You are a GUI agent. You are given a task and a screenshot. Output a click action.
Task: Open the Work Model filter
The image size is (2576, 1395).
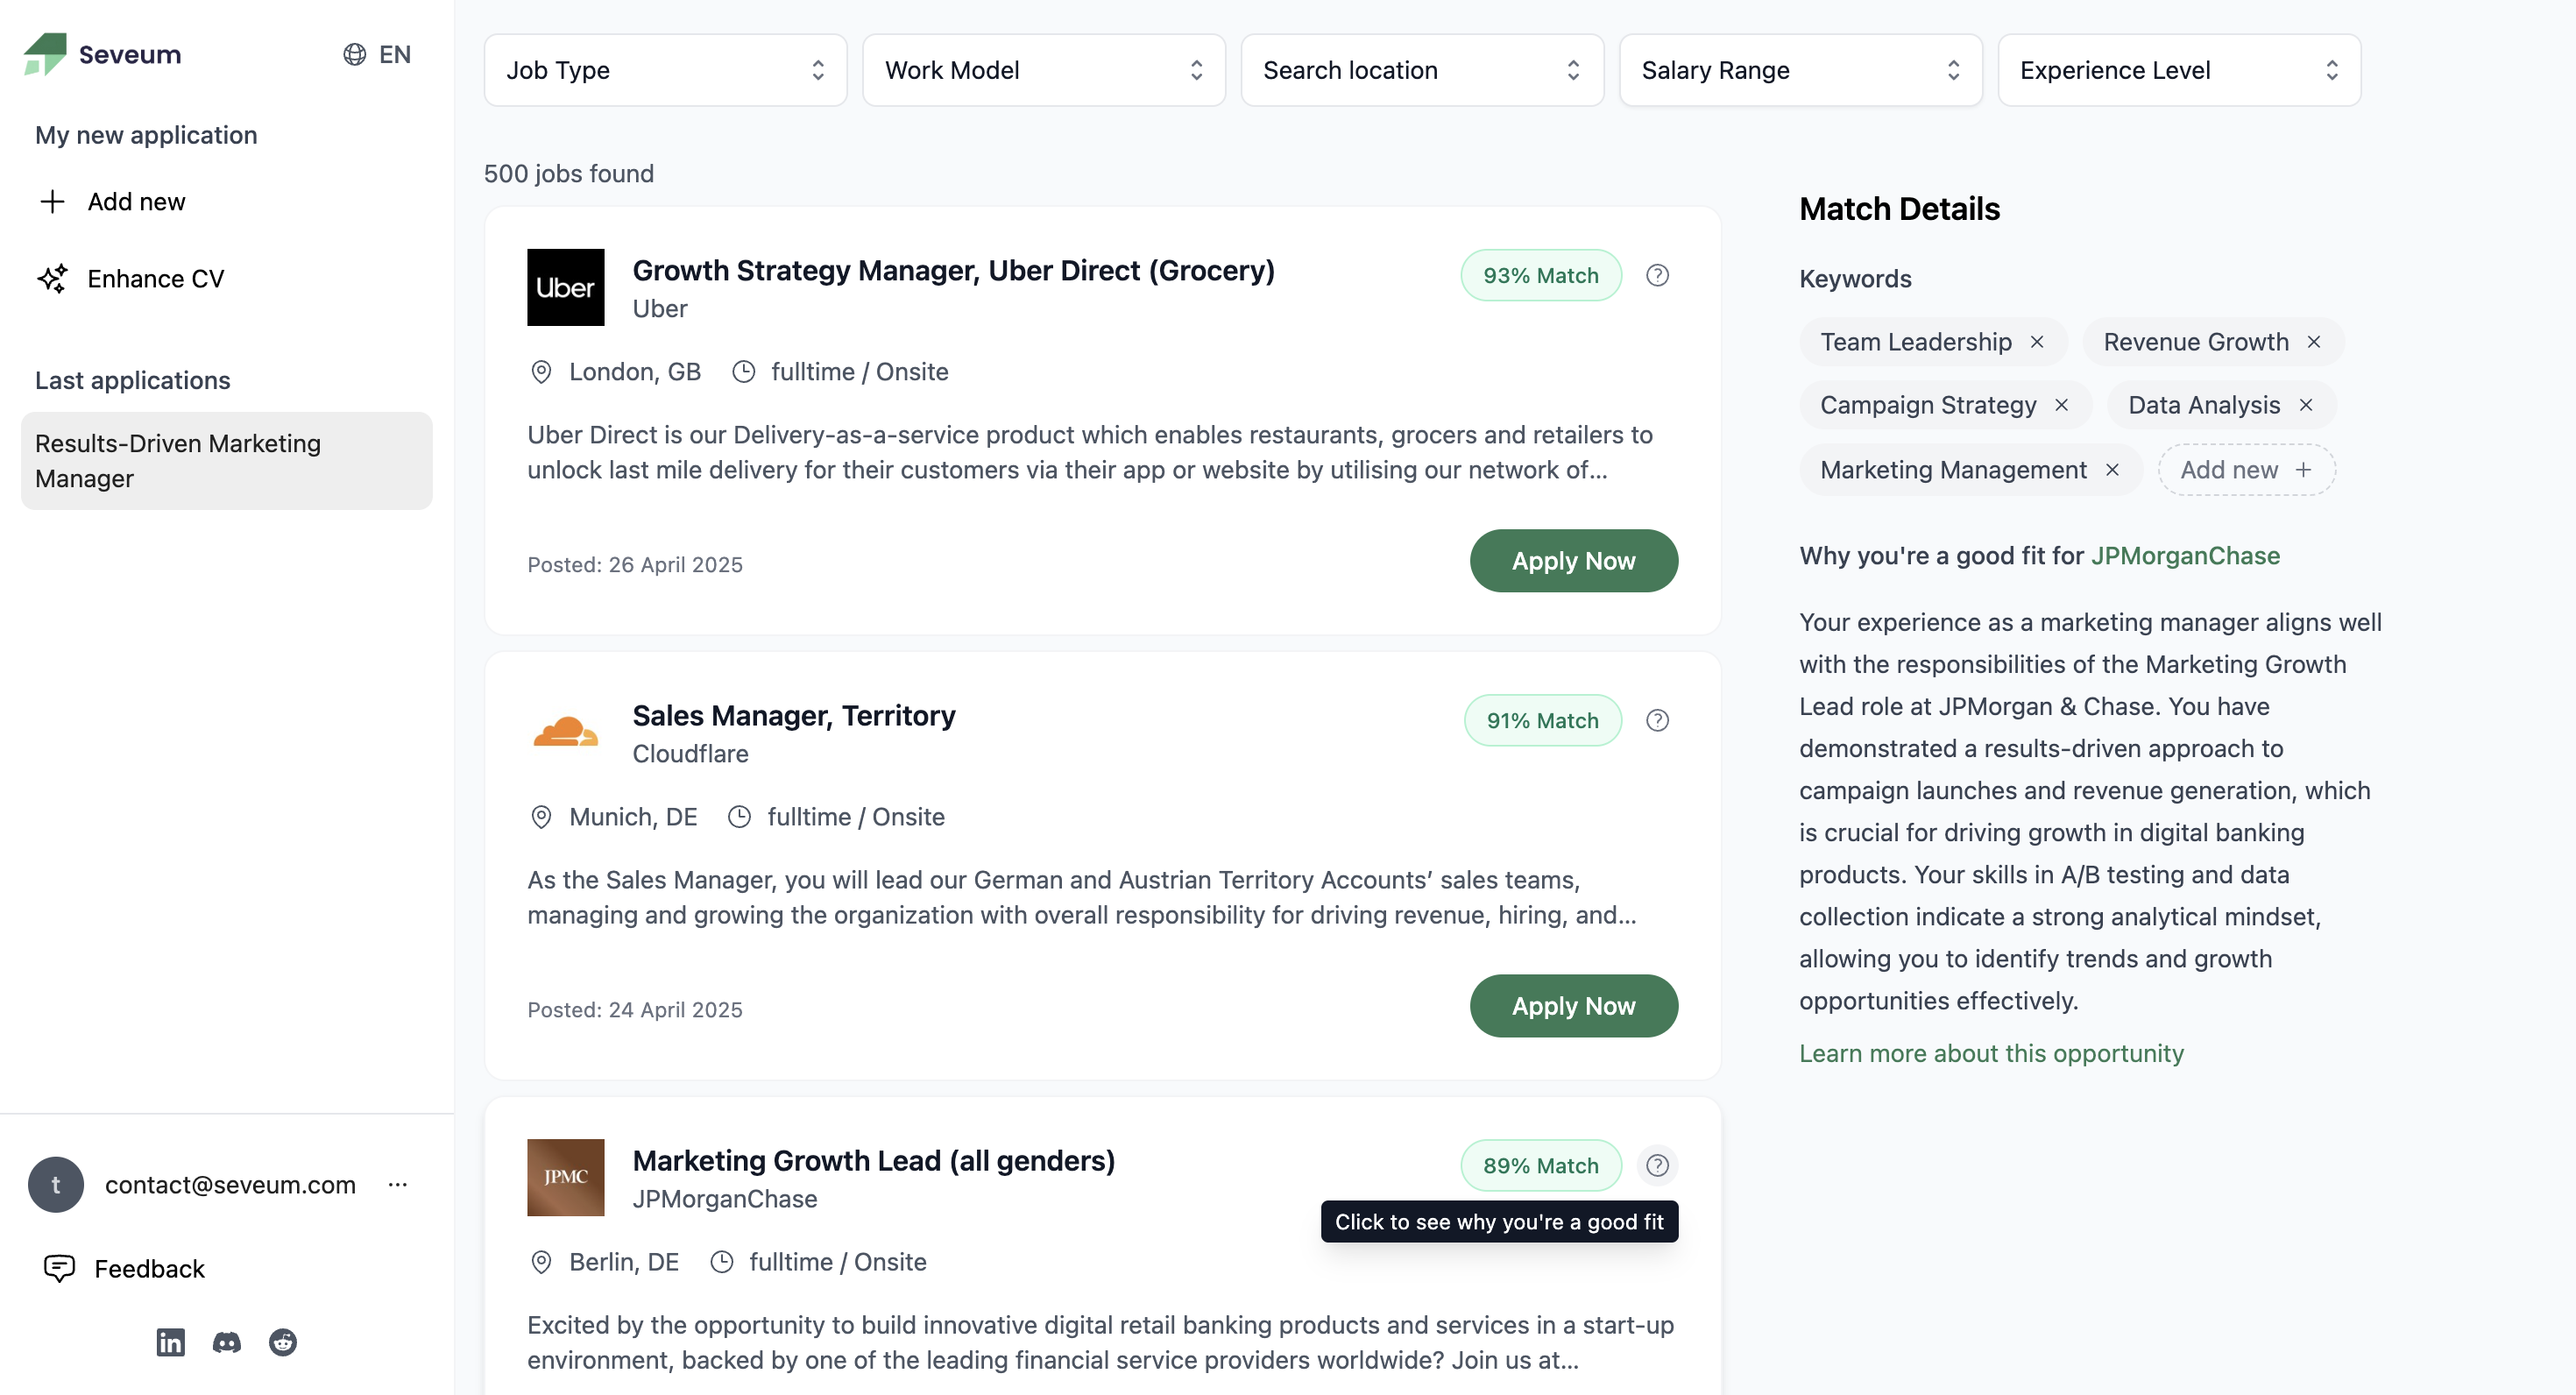[x=1043, y=70]
